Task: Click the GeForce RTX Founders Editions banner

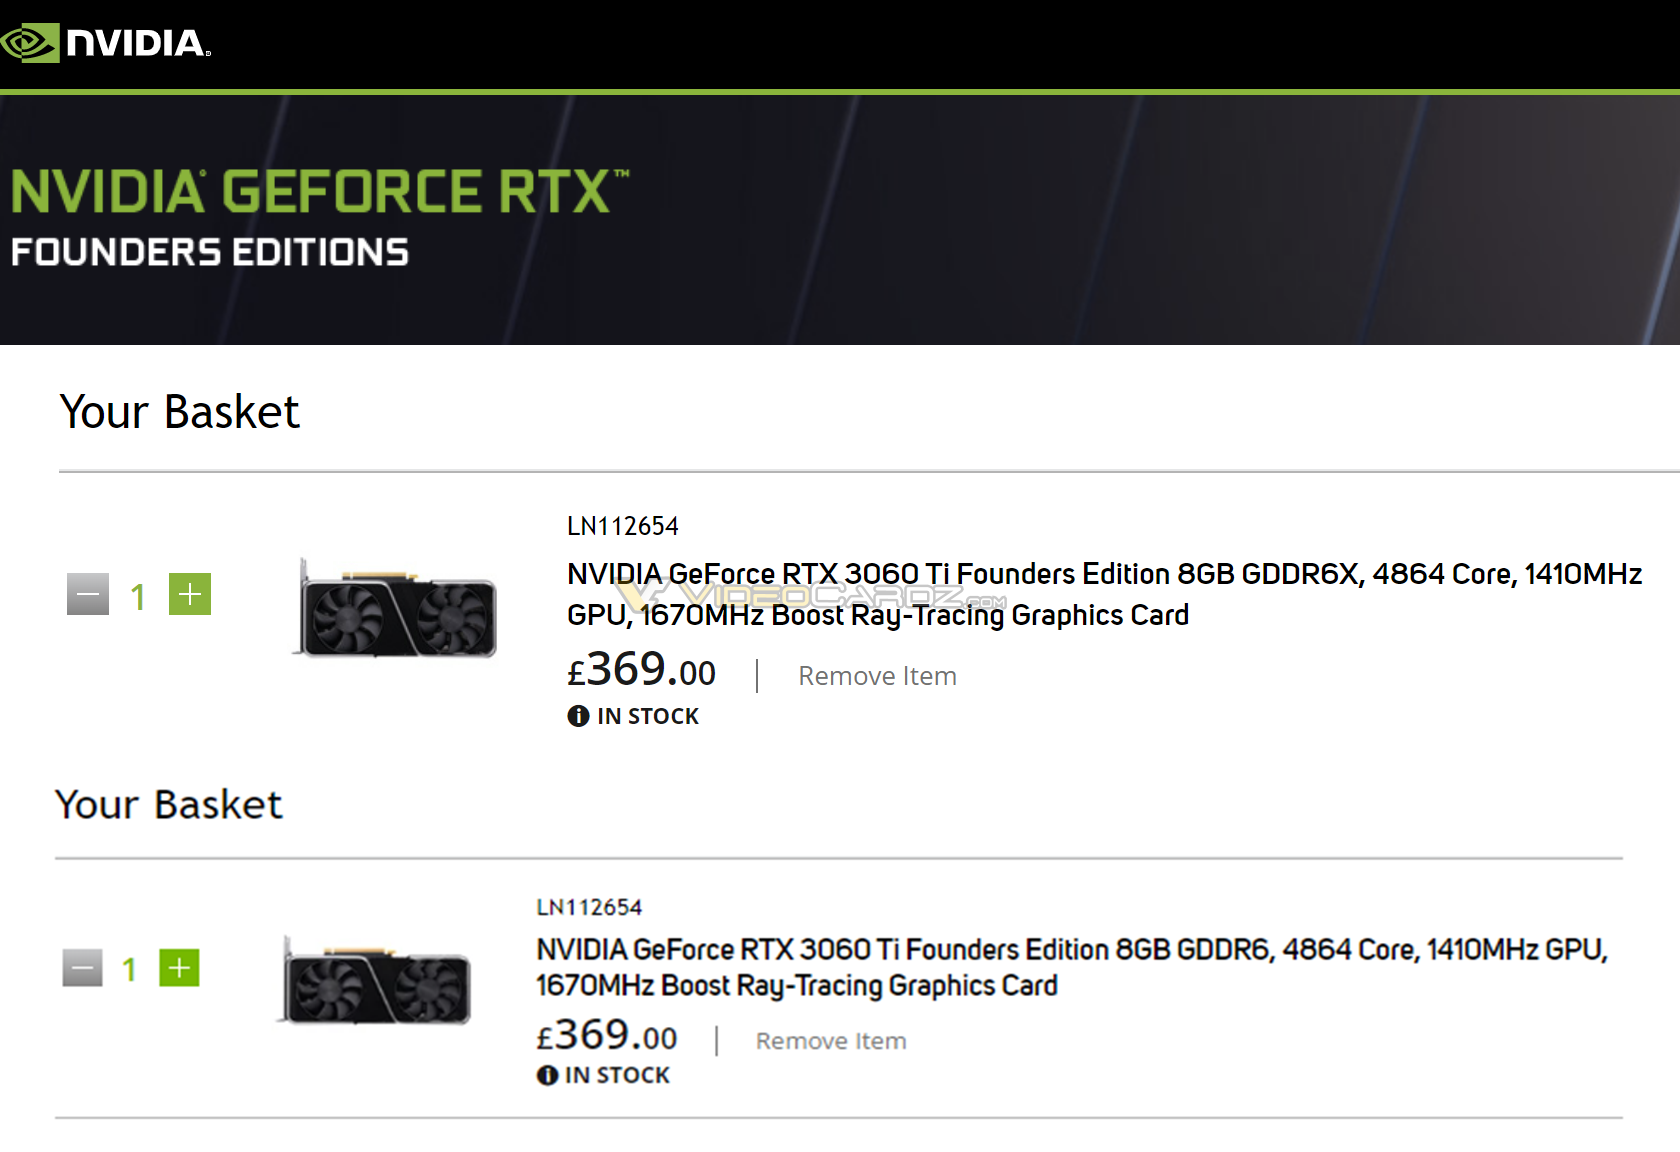Action: 320,215
